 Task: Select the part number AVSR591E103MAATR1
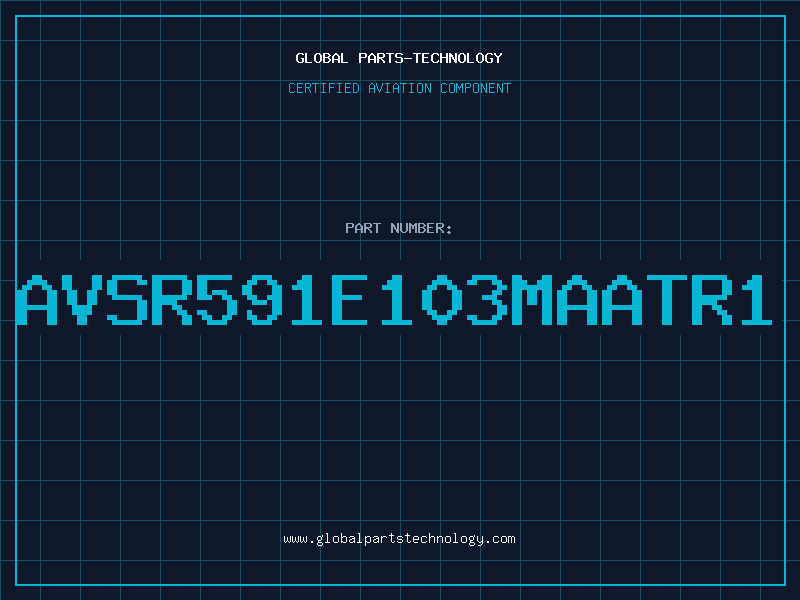point(394,299)
